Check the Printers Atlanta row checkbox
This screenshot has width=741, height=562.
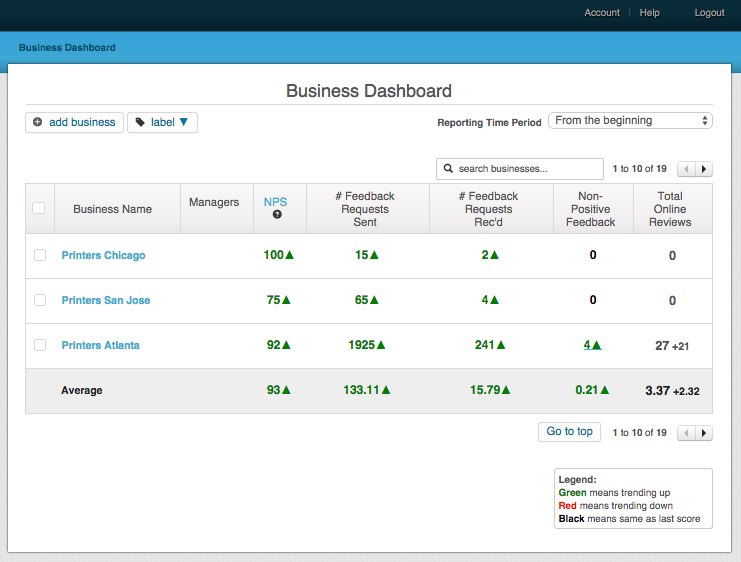coord(40,345)
